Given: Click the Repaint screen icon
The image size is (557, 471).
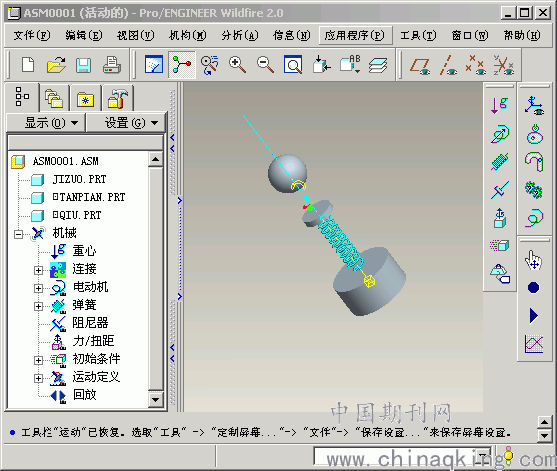Looking at the screenshot, I should (154, 65).
